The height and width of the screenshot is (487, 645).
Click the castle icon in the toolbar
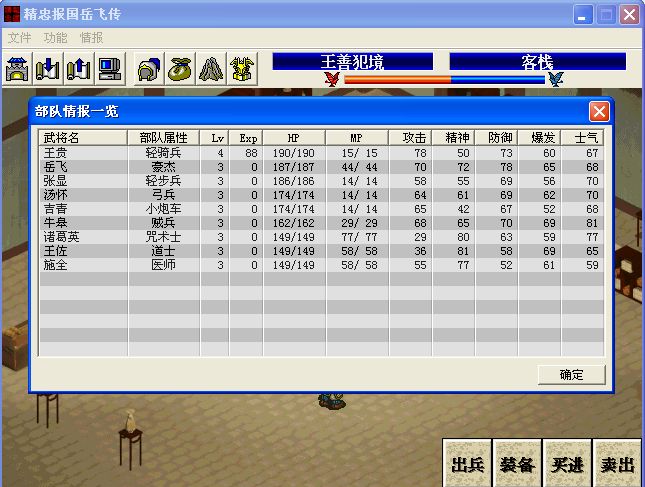(18, 69)
